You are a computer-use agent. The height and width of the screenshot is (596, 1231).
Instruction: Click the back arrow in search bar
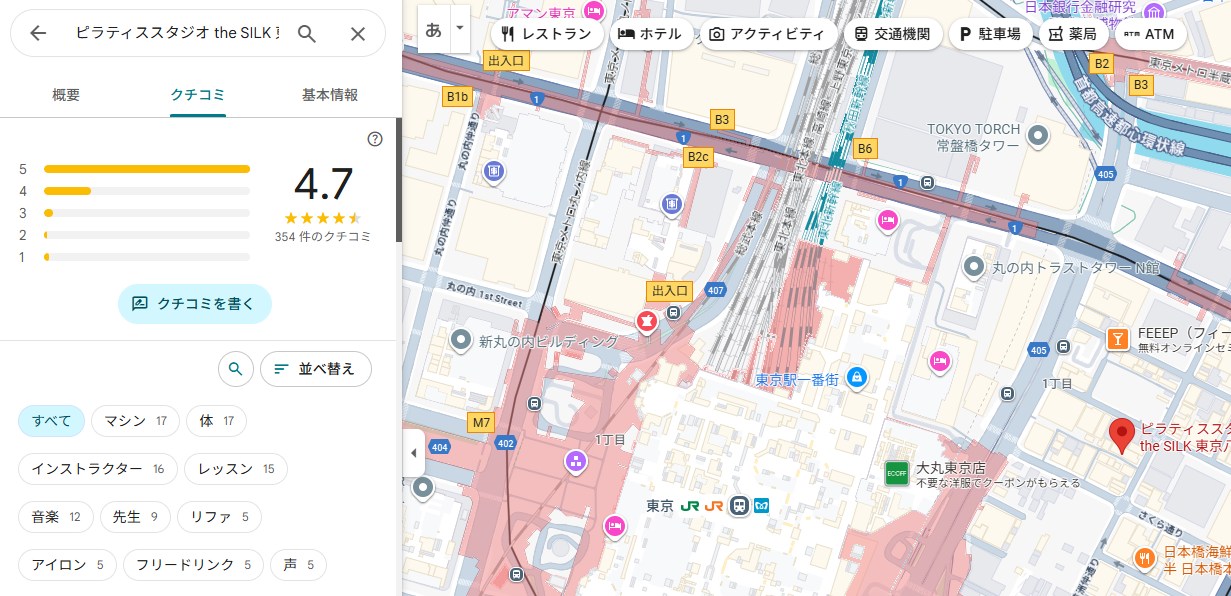coord(38,34)
